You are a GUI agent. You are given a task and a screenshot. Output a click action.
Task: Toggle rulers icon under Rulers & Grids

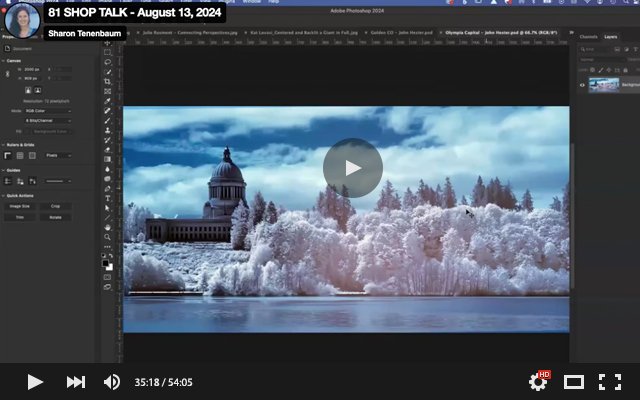[7, 156]
